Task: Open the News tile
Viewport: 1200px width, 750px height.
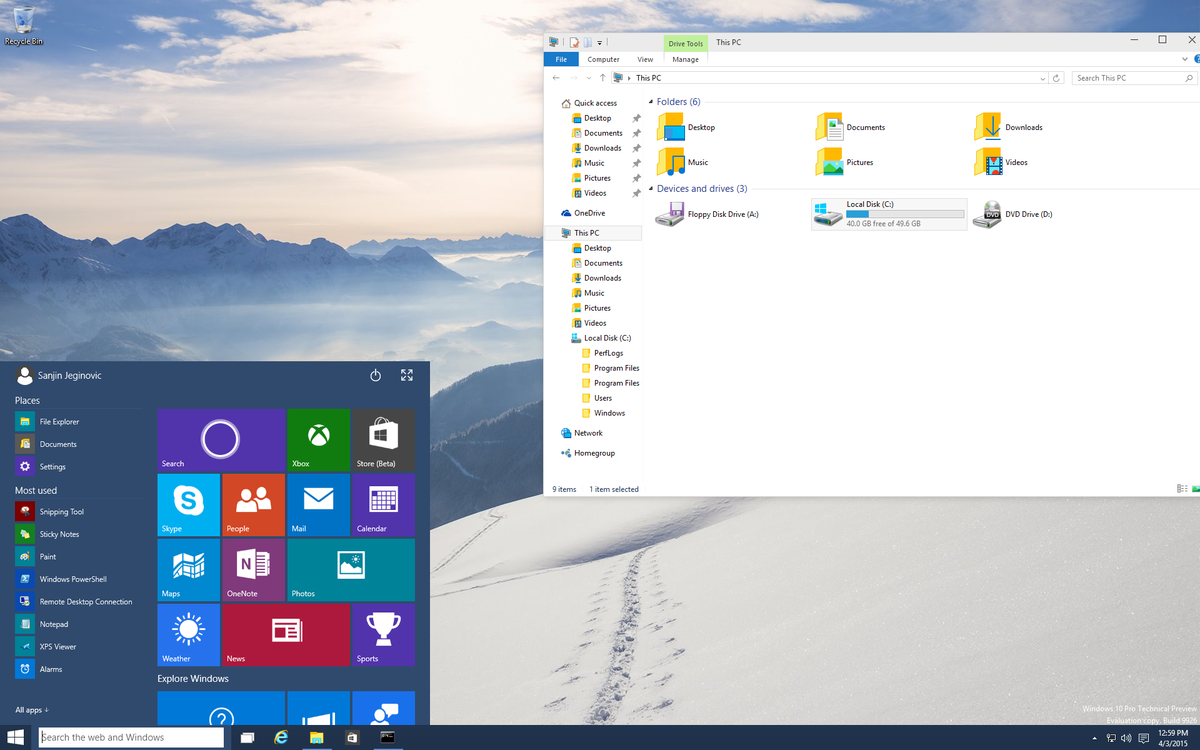Action: tap(286, 635)
